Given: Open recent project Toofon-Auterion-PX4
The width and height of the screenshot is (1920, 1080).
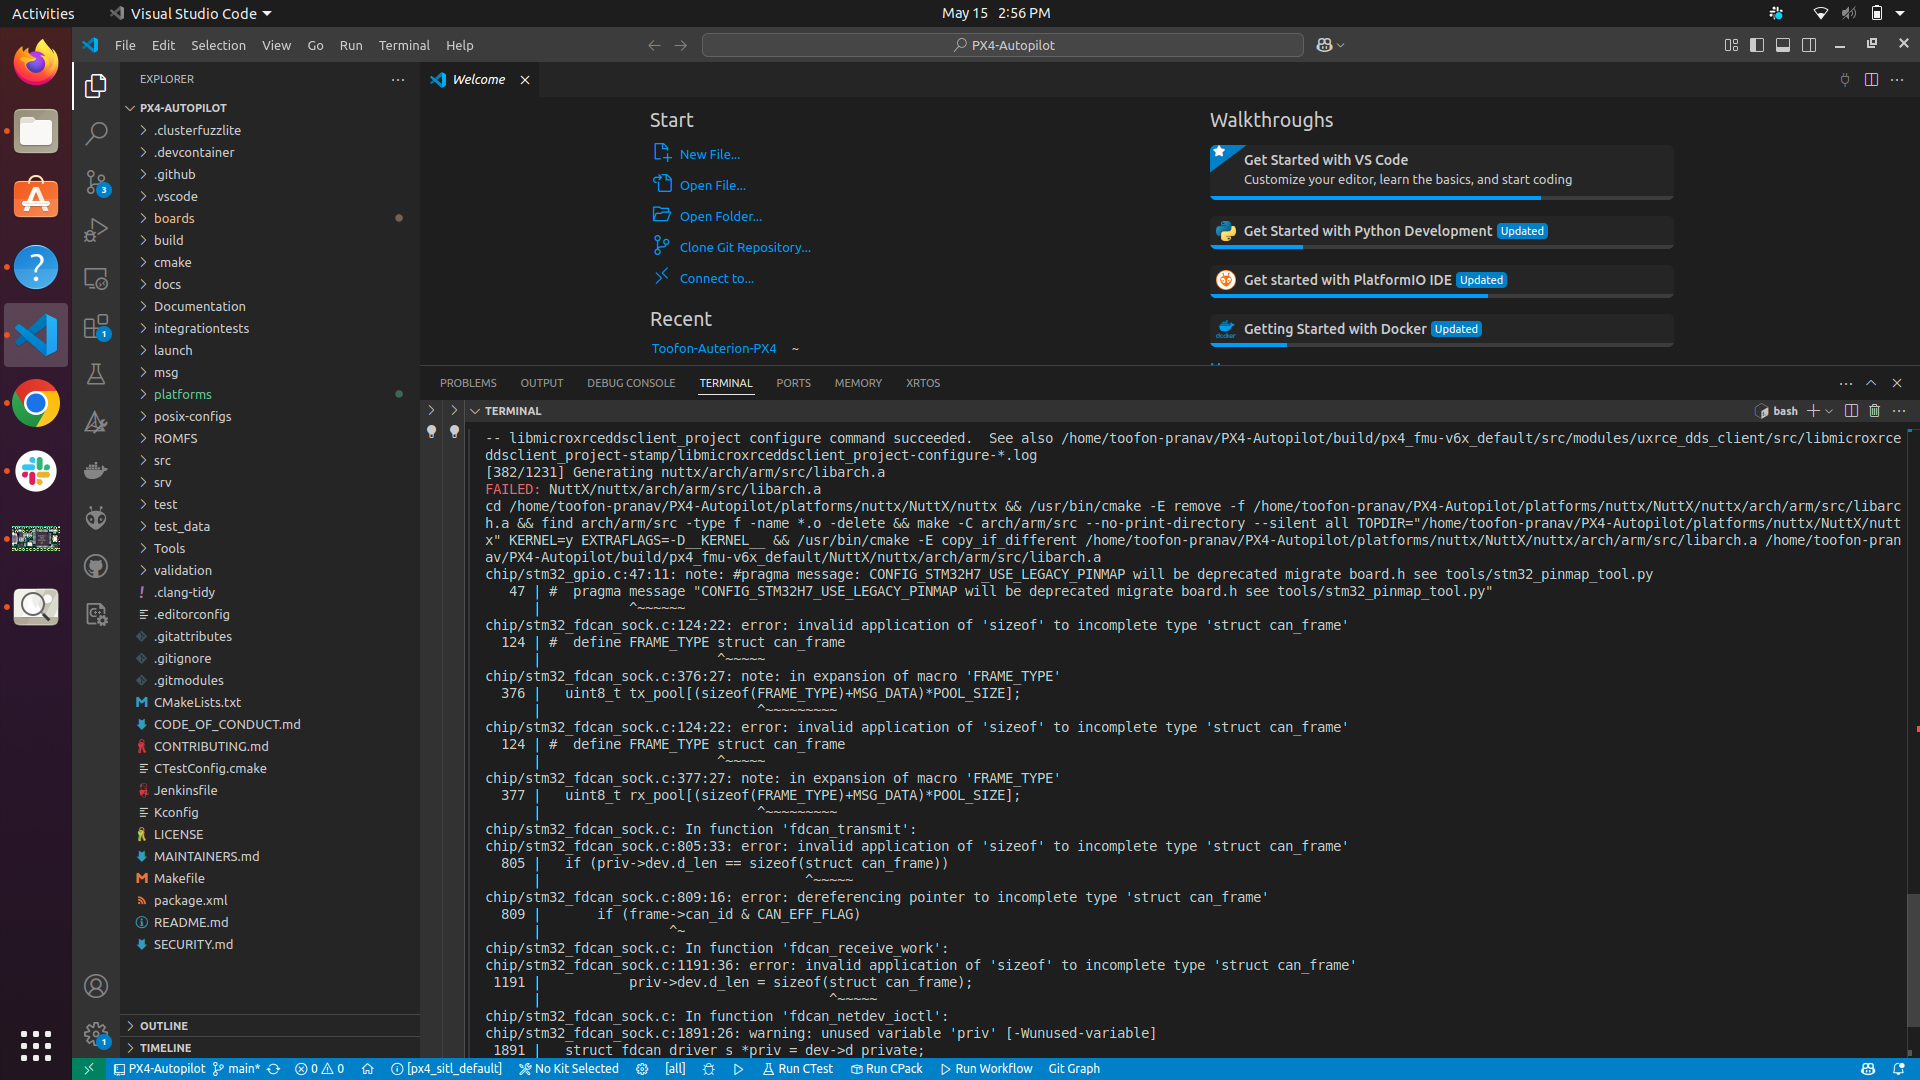Looking at the screenshot, I should [714, 348].
